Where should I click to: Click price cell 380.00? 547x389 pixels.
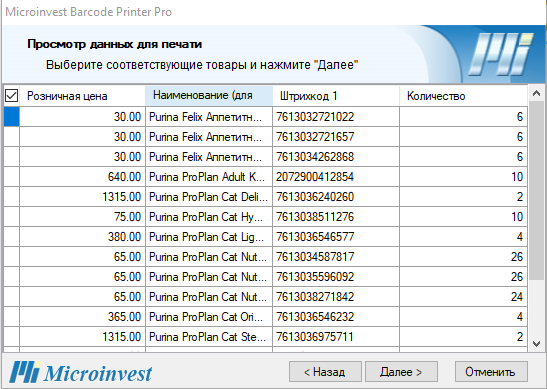[82, 237]
